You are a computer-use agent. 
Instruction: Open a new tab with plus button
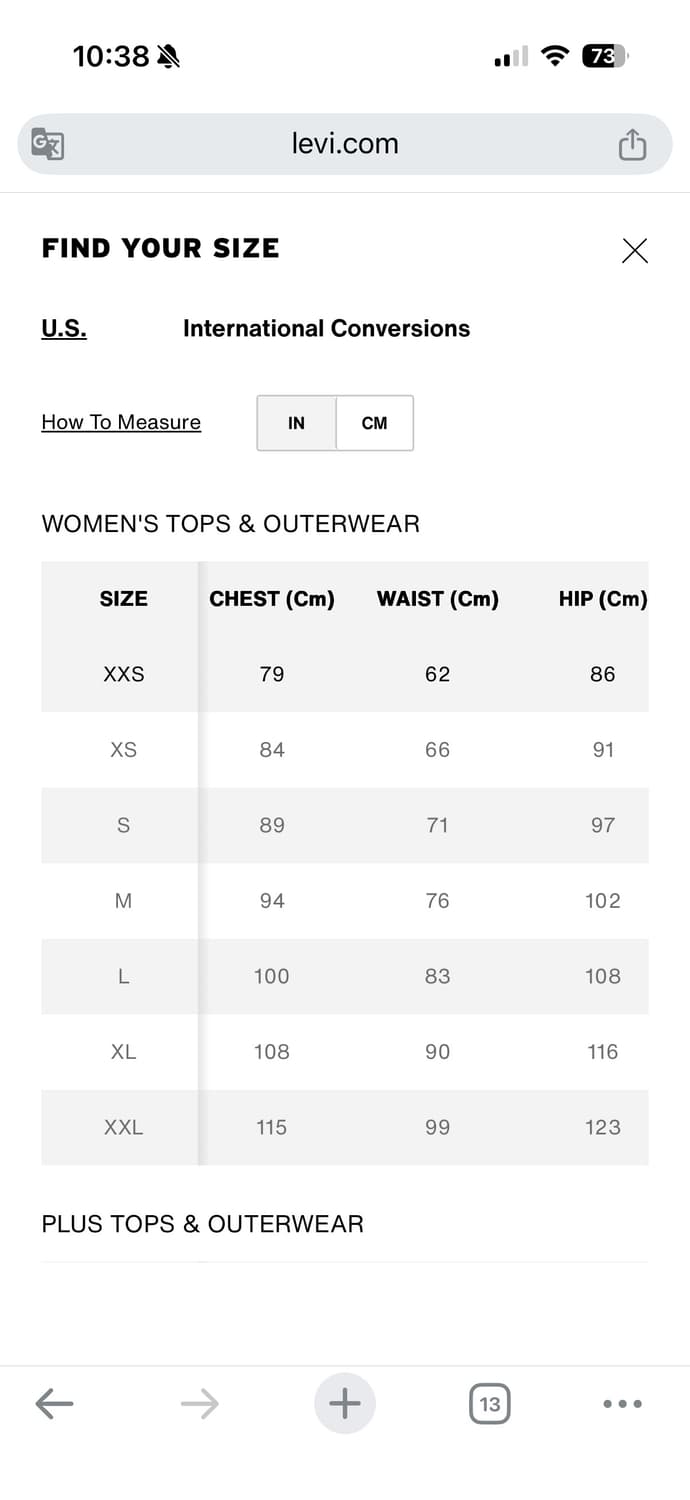345,1404
